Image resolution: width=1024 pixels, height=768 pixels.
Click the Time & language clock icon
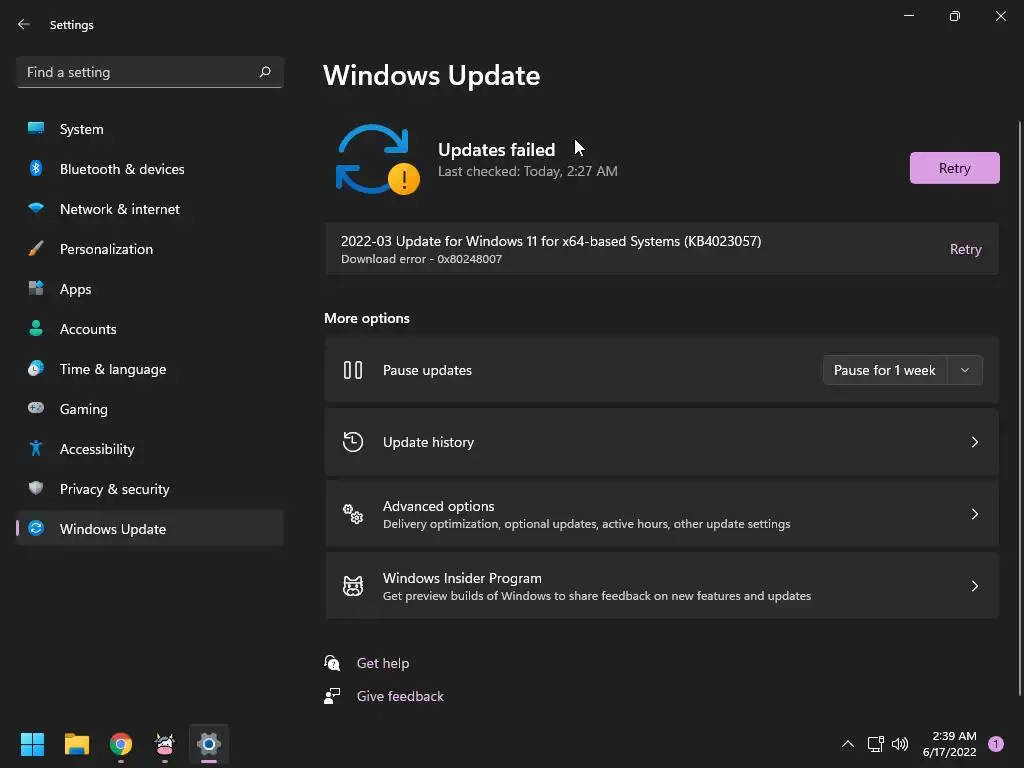pos(36,368)
